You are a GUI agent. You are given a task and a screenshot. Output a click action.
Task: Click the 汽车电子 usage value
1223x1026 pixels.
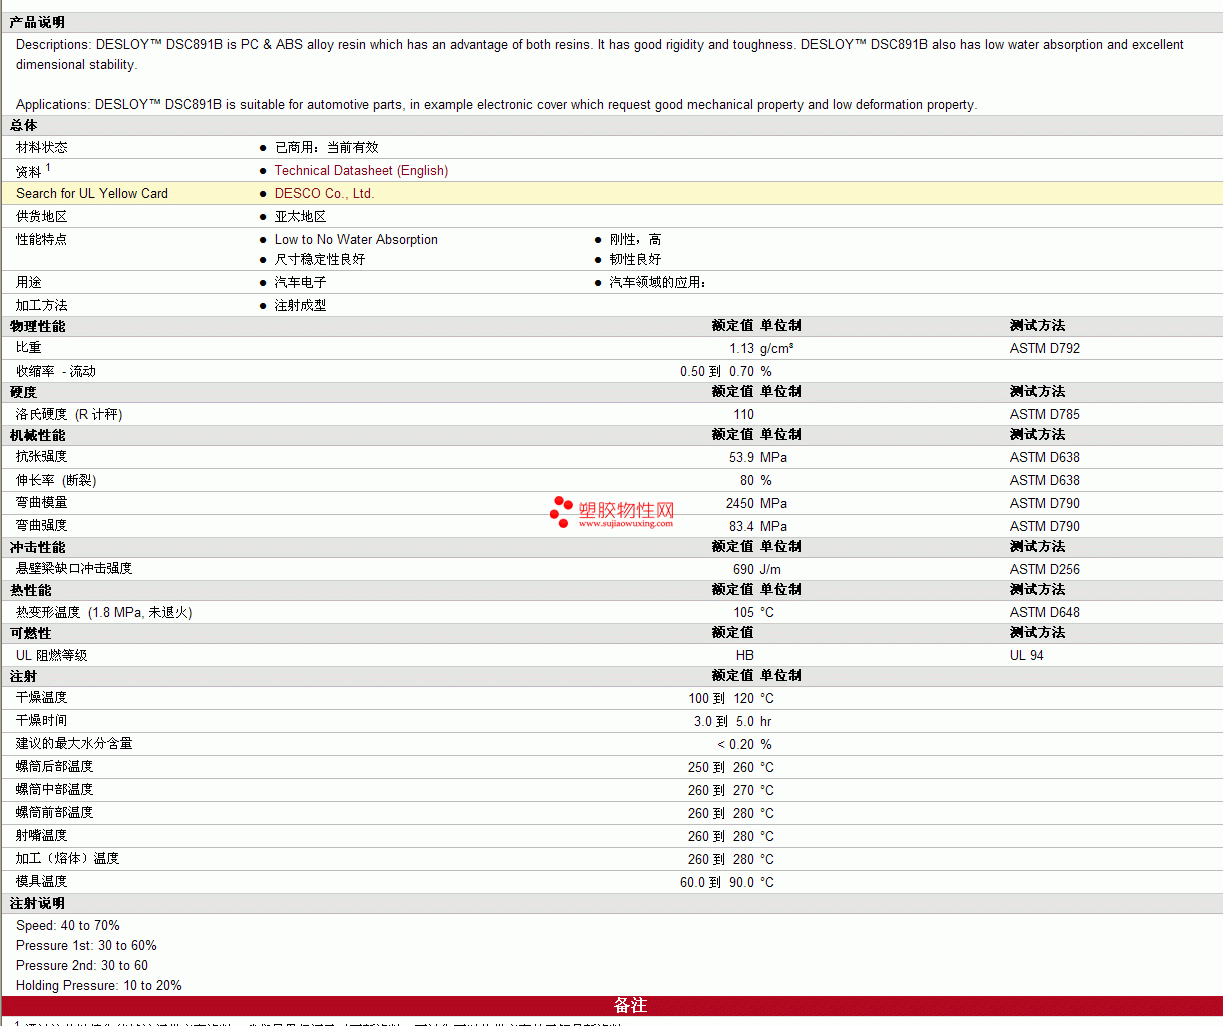click(x=301, y=283)
